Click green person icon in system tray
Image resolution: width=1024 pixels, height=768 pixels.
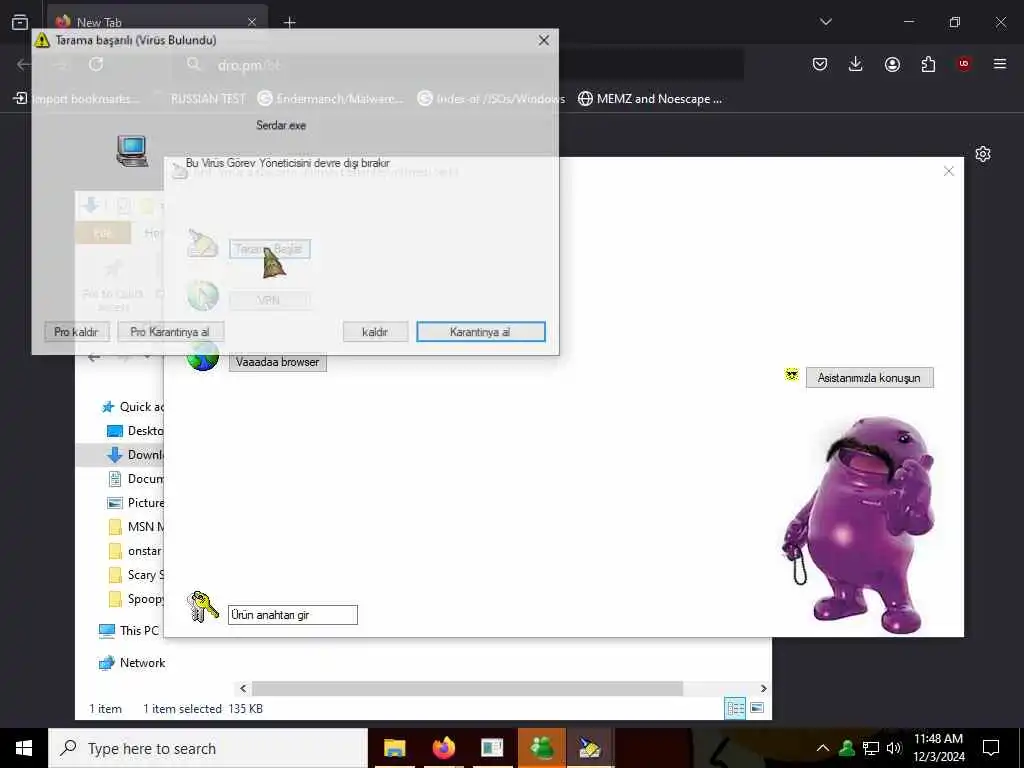click(x=847, y=748)
